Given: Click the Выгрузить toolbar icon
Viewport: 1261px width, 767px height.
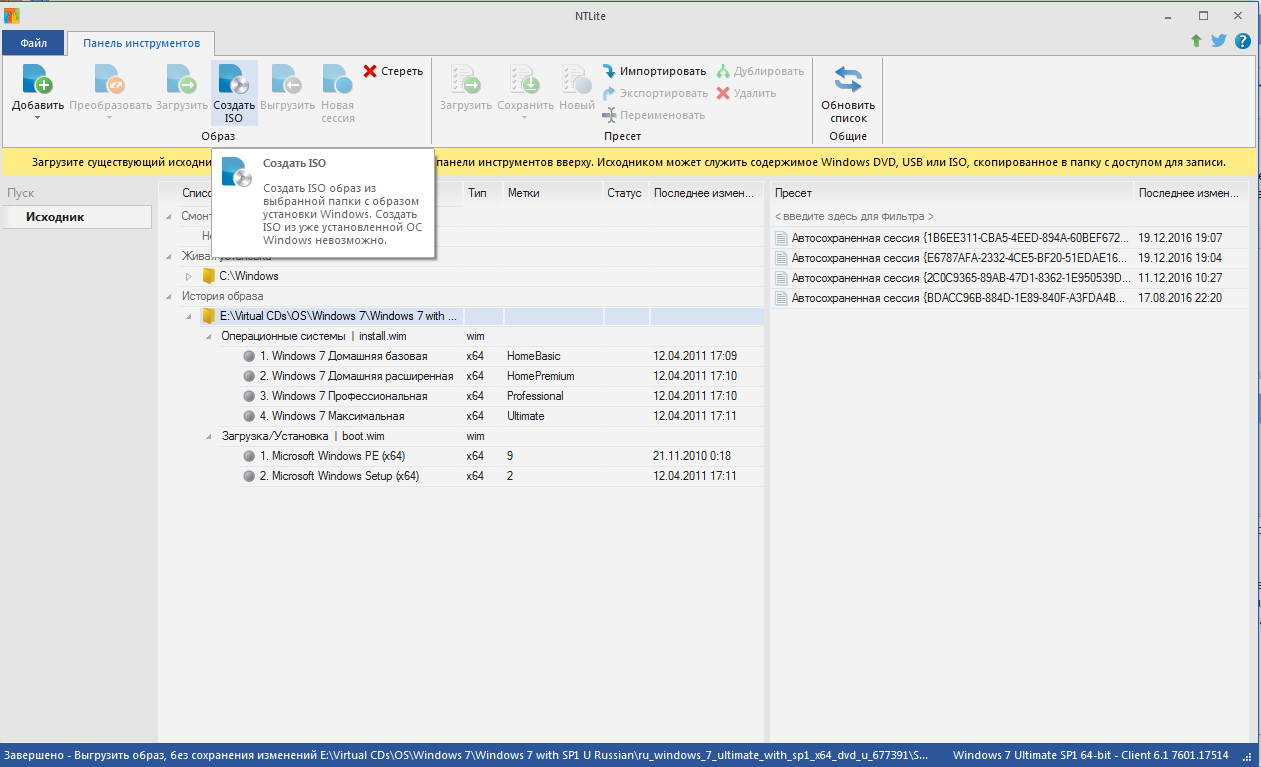Looking at the screenshot, I should pos(287,79).
